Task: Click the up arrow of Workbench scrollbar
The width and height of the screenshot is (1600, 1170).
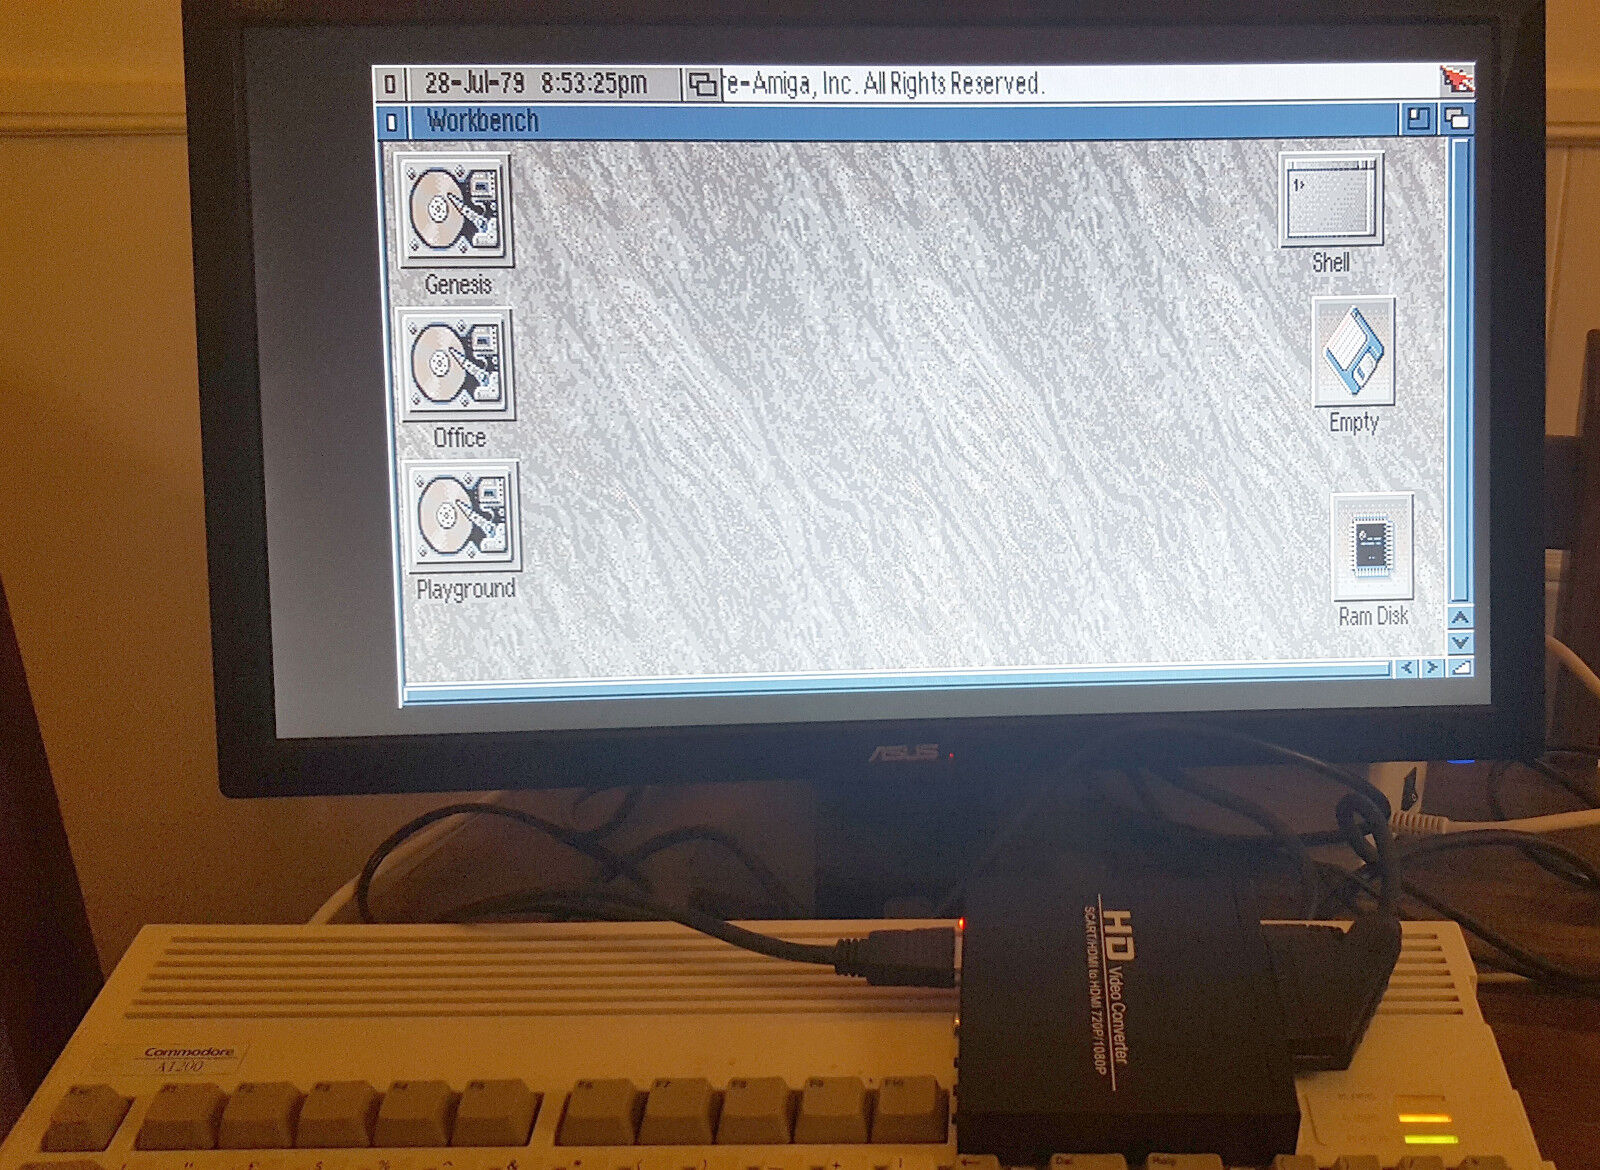Action: pos(1460,618)
